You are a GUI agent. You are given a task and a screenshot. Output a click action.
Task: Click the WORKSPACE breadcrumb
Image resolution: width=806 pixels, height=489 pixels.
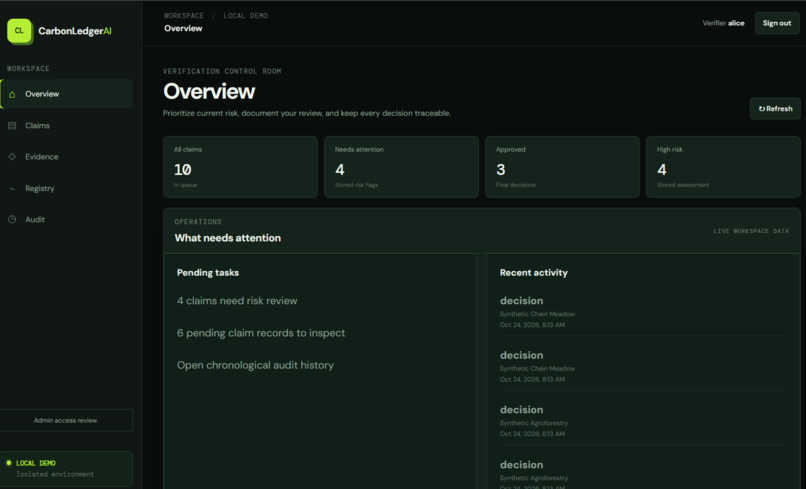coord(184,16)
